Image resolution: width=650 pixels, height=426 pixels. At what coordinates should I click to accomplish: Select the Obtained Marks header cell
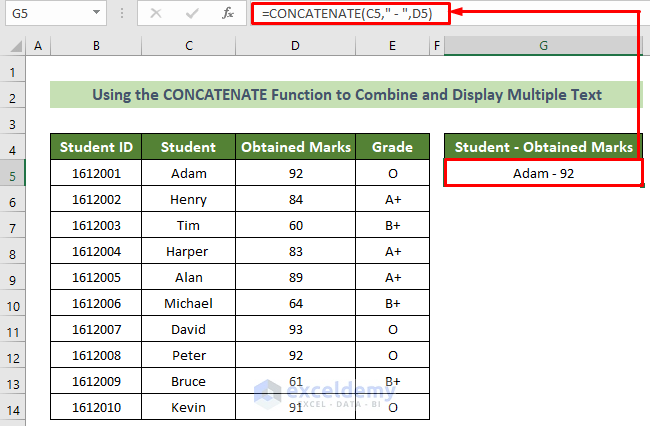point(295,147)
